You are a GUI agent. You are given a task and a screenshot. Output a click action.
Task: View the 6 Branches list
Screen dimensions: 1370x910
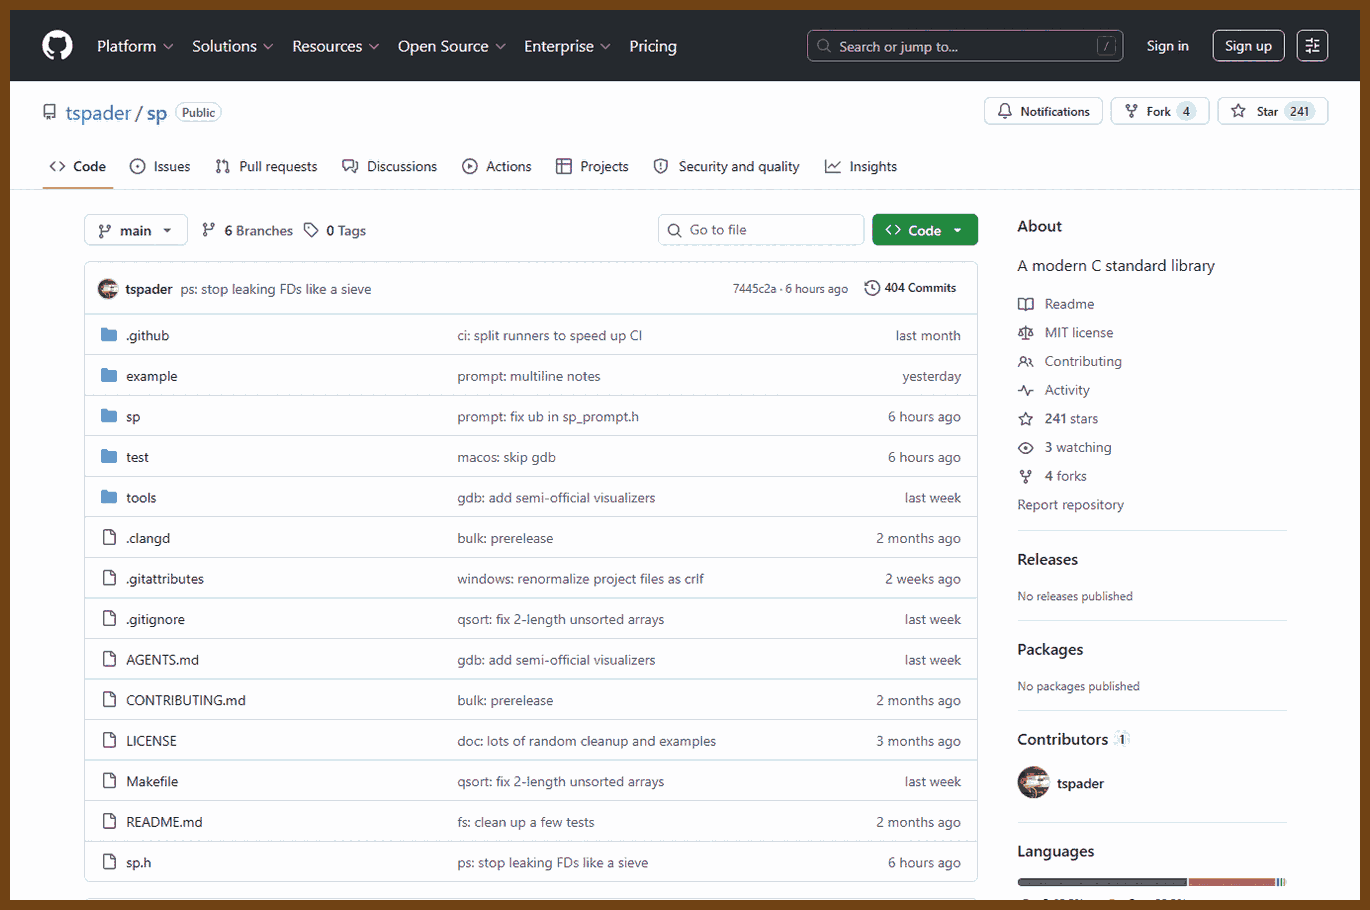pyautogui.click(x=247, y=230)
